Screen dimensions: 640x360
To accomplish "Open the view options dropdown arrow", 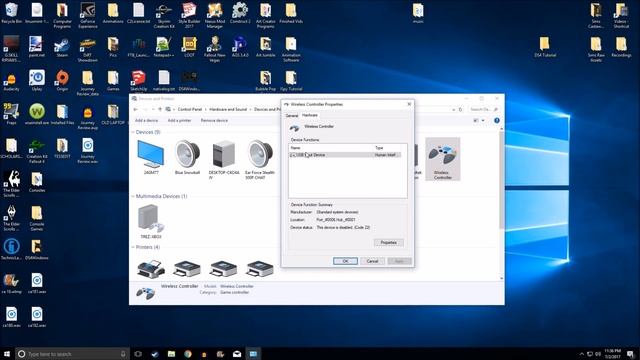I will (483, 120).
